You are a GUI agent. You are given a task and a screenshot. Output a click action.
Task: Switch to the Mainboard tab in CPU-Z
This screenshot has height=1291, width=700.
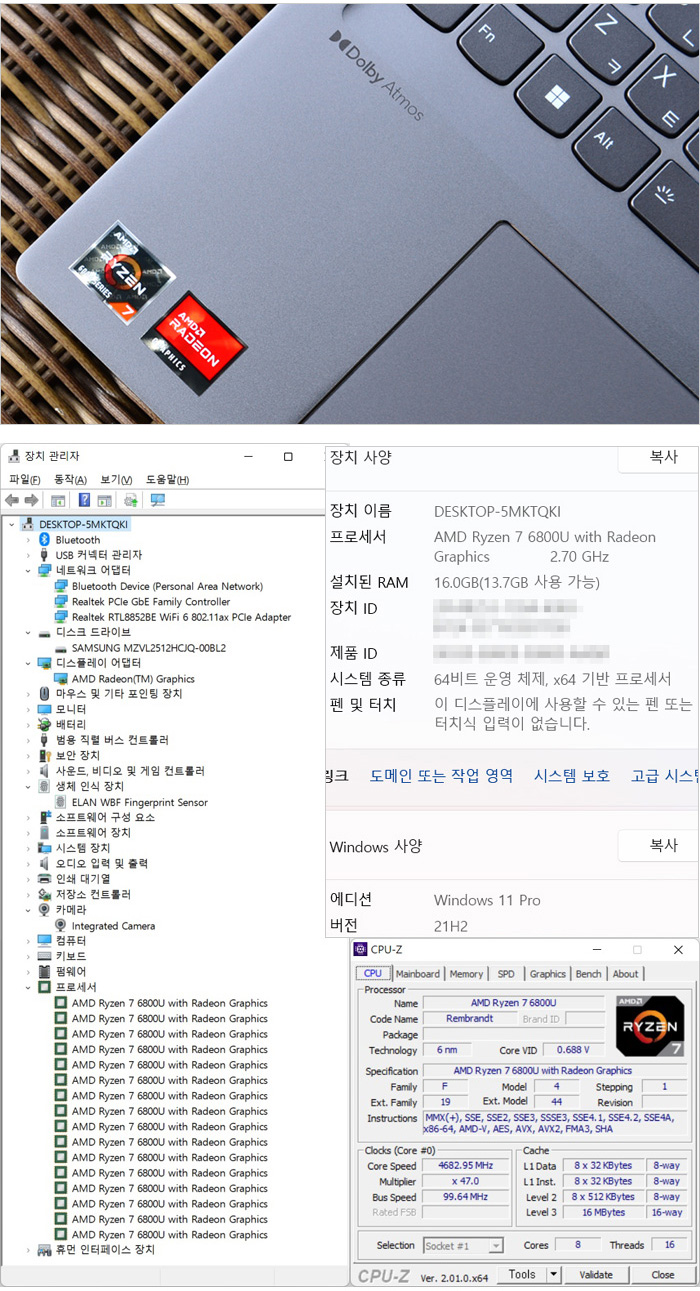coord(417,974)
